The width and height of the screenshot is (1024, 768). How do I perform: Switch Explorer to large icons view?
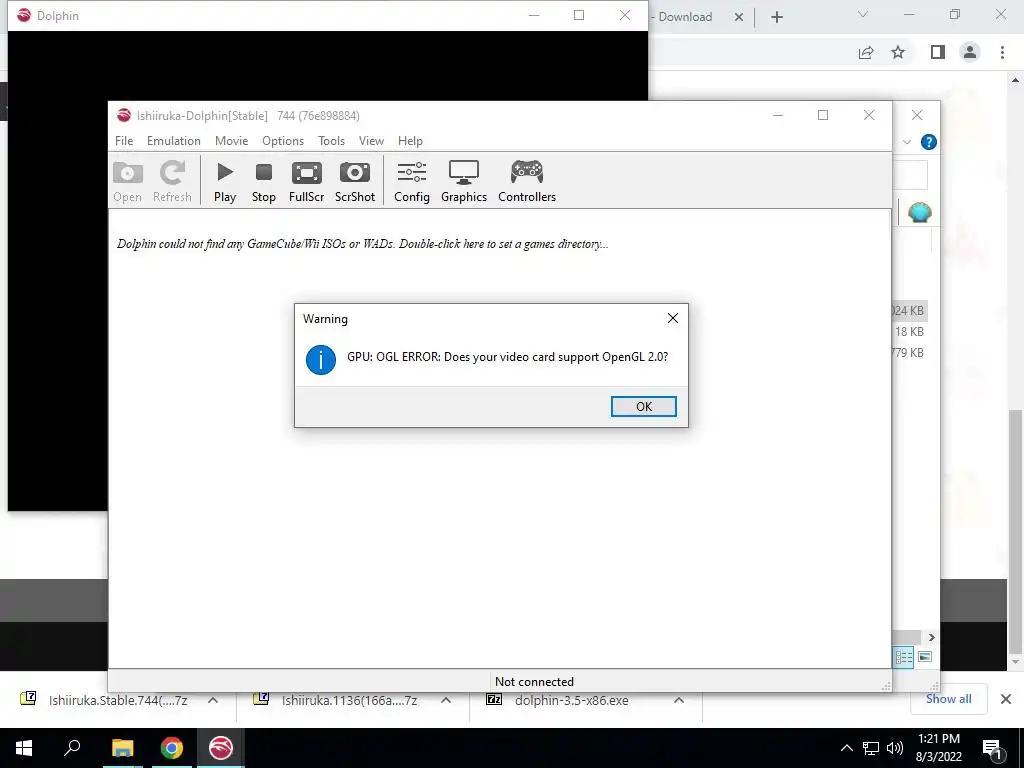click(925, 657)
